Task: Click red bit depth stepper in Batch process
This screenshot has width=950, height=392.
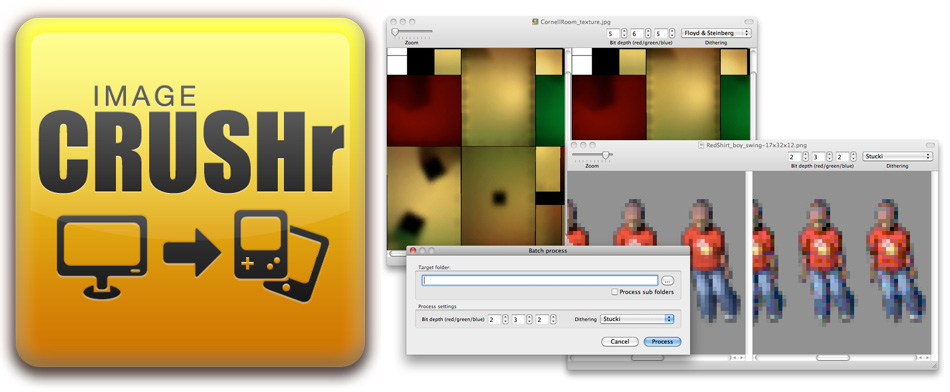Action: click(x=505, y=319)
